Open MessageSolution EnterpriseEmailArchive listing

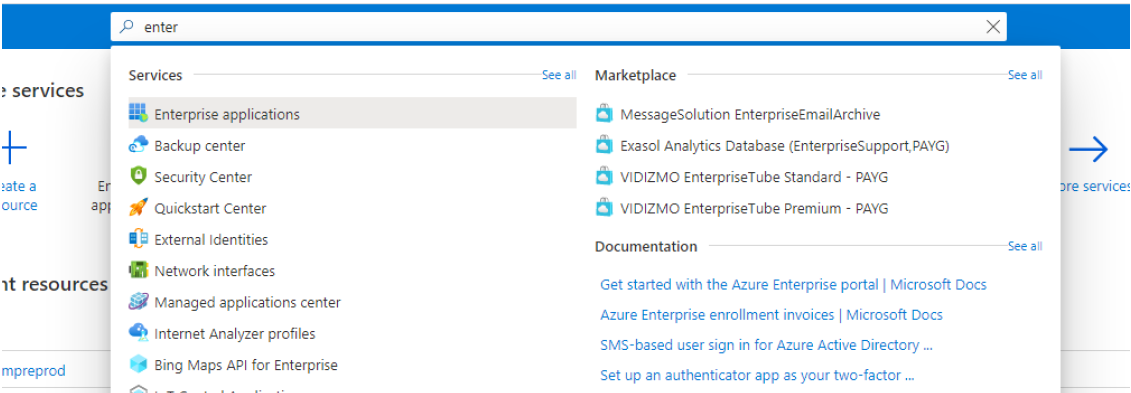750,114
